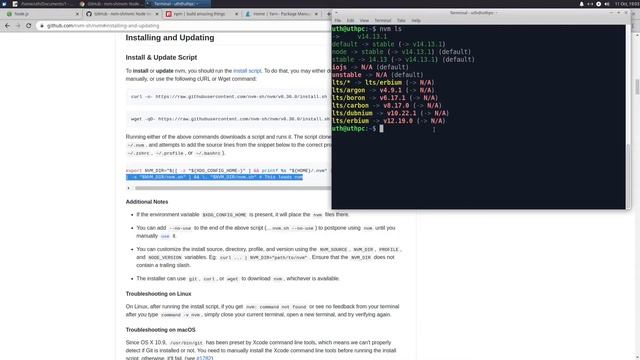
Task: Switch to the npm browser tab
Action: tap(201, 14)
